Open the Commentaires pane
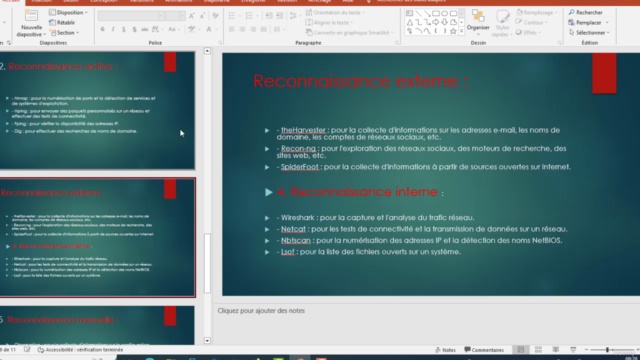This screenshot has height=360, width=640. point(484,350)
